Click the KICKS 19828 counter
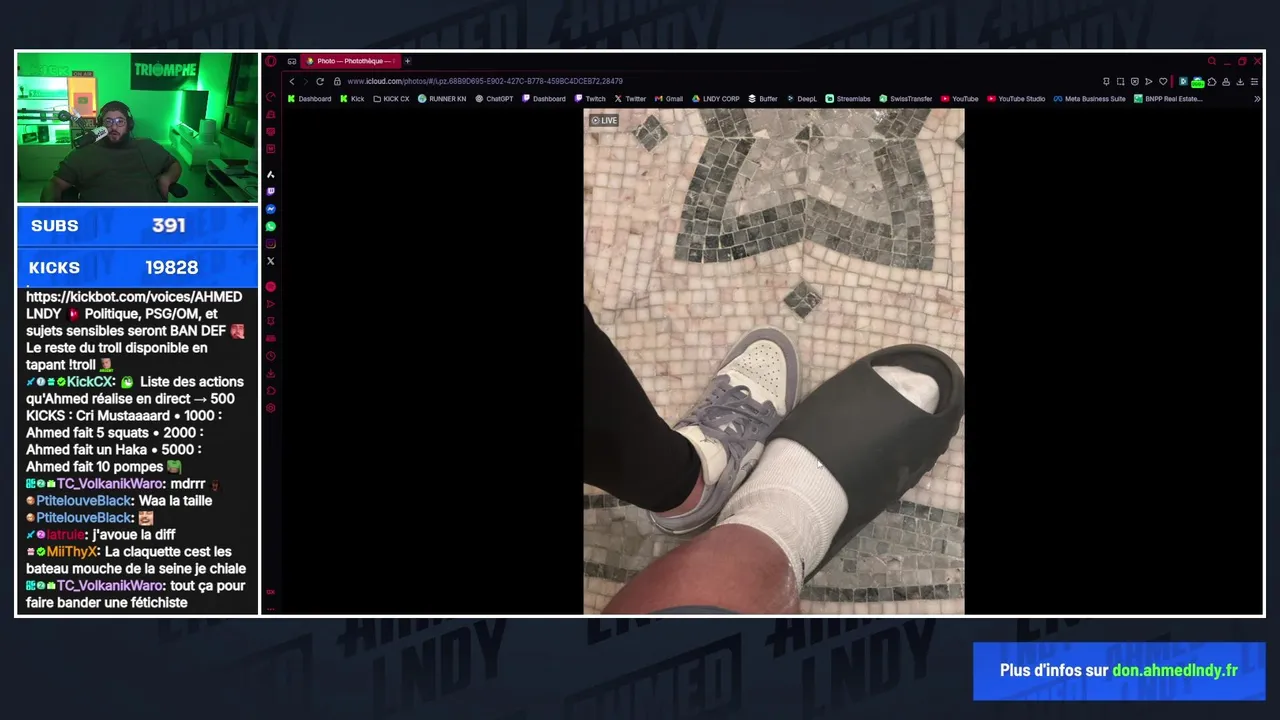The width and height of the screenshot is (1280, 720). pyautogui.click(x=137, y=267)
